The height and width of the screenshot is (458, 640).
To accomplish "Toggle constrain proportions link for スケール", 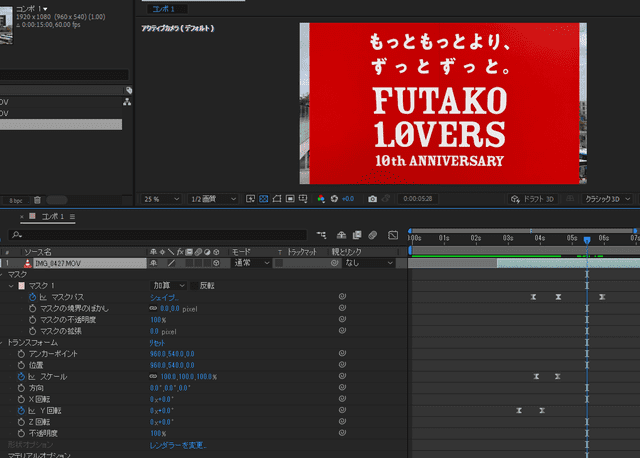I will [153, 376].
